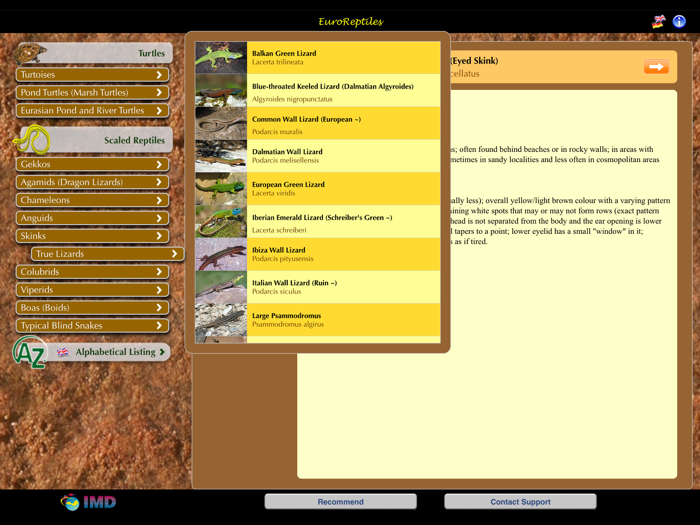
Task: Open Iberian Emerald Lizard photo thumbnail
Action: pos(221,221)
